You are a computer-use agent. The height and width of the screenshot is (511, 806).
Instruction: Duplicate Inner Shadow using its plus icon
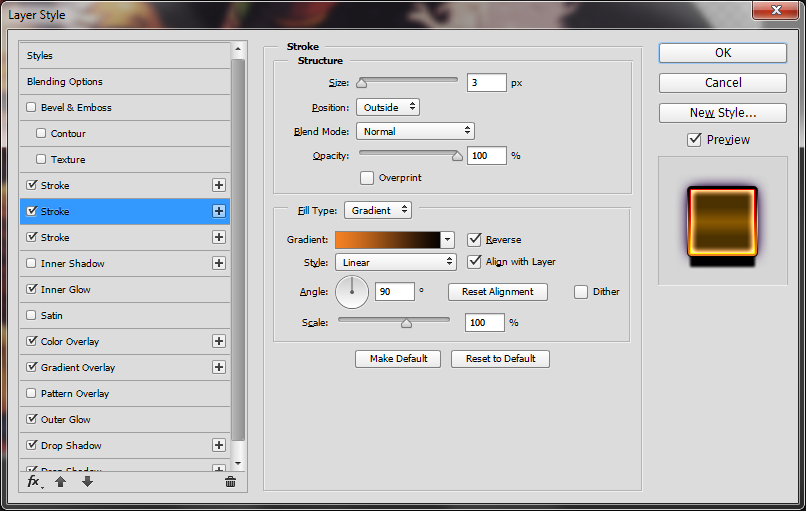click(218, 263)
